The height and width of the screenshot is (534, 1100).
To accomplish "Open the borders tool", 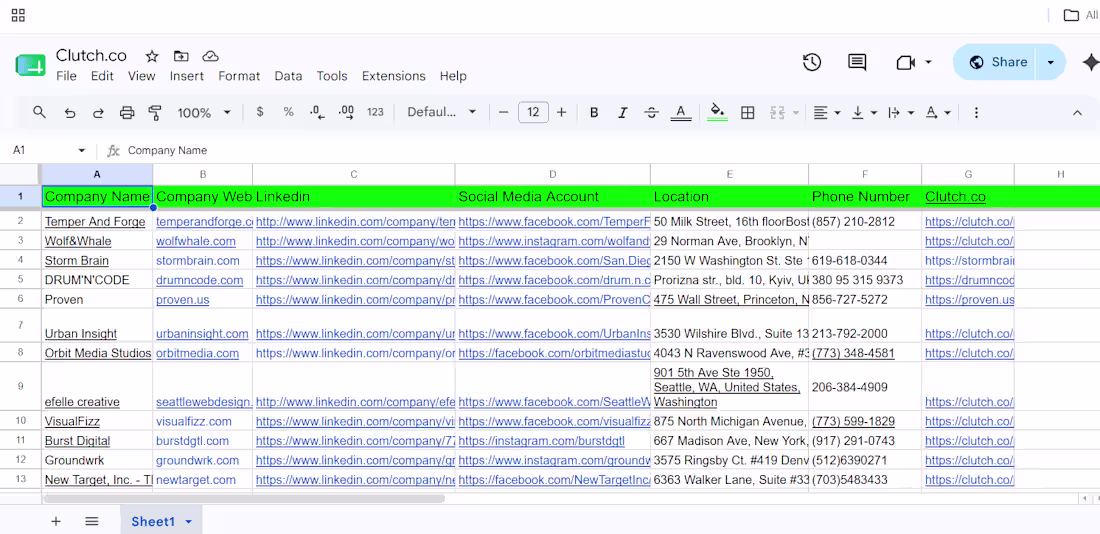I will pyautogui.click(x=748, y=112).
